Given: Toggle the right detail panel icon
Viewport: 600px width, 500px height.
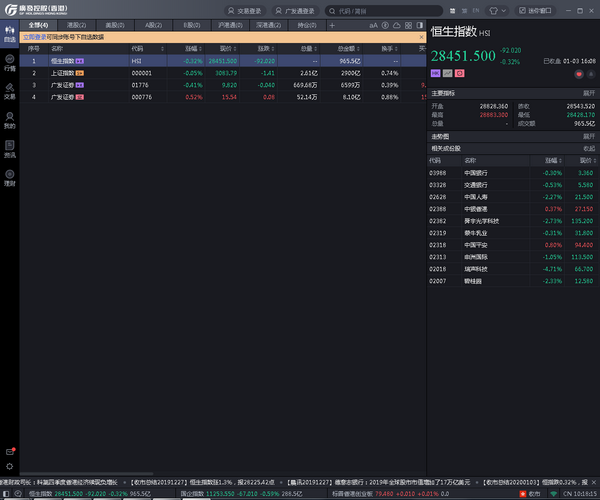Looking at the screenshot, I should (x=420, y=25).
